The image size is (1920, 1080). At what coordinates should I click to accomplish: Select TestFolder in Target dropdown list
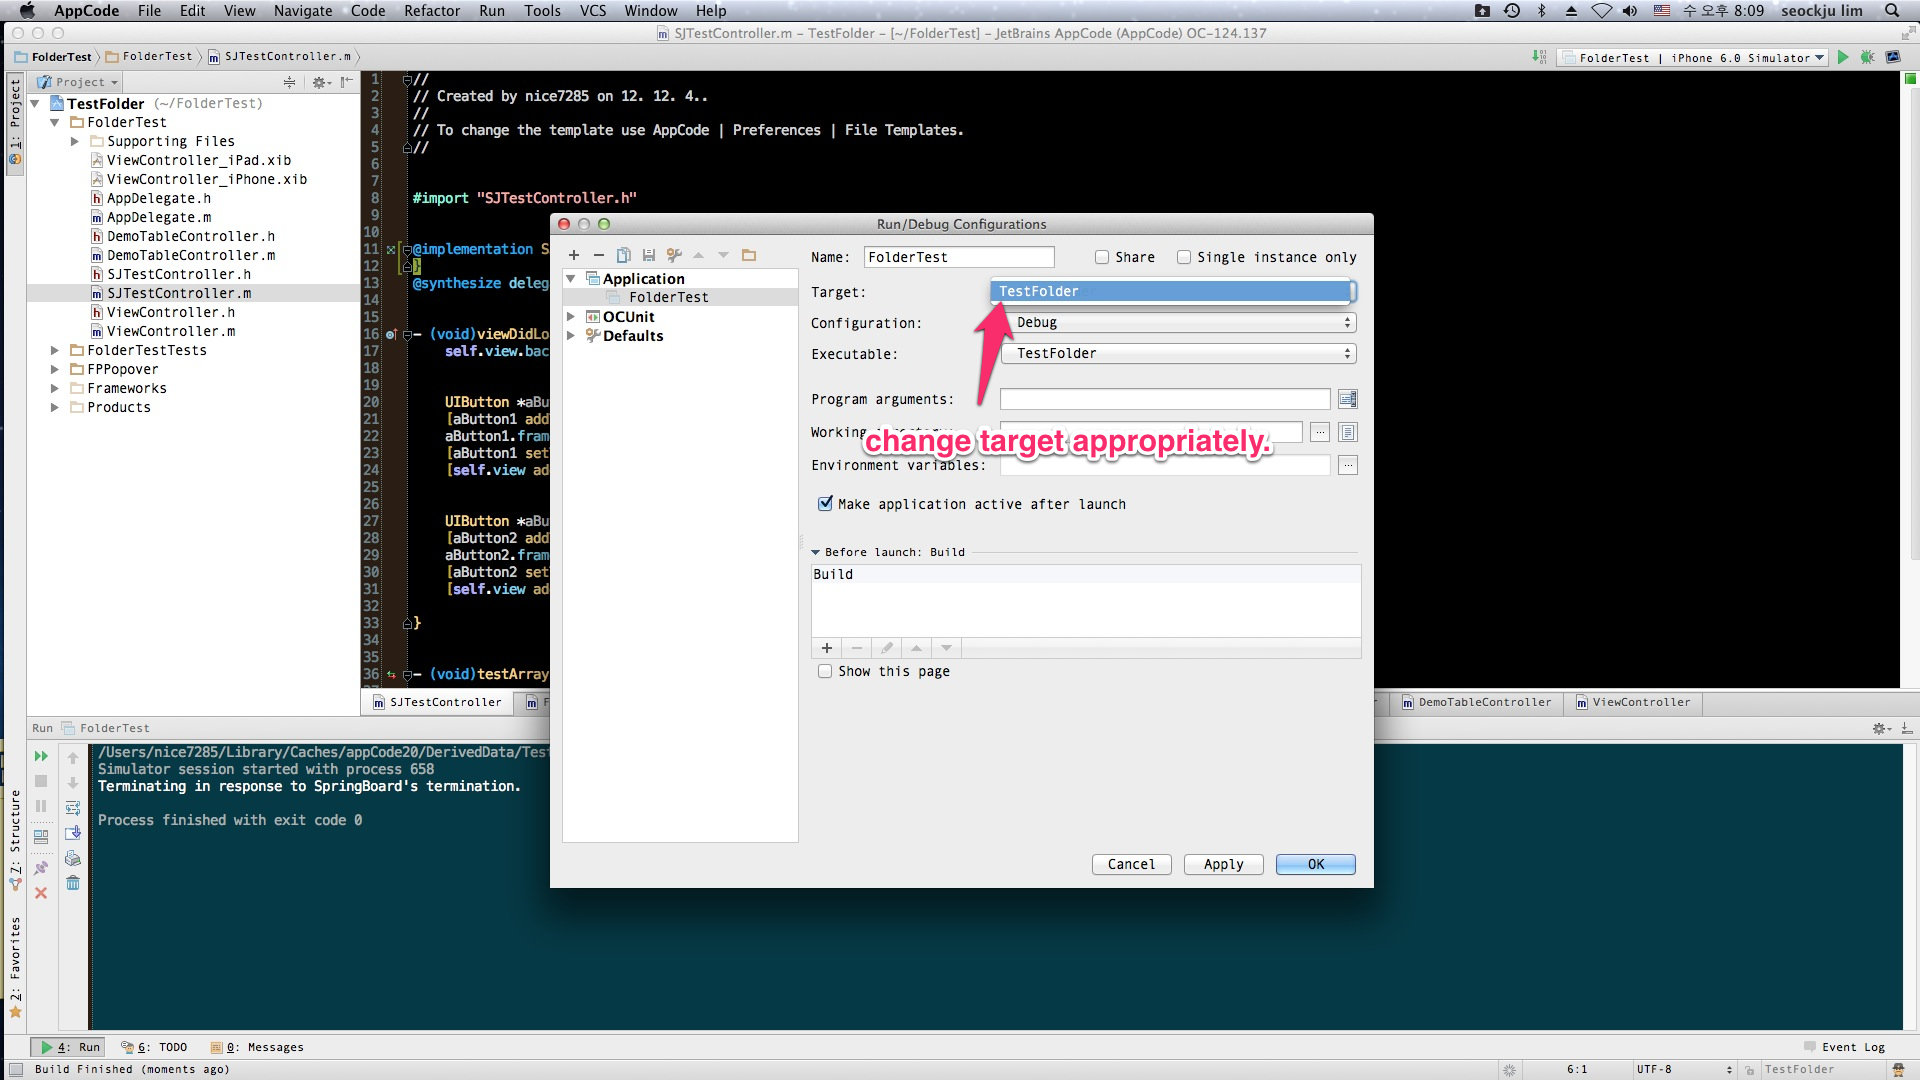click(x=1172, y=291)
